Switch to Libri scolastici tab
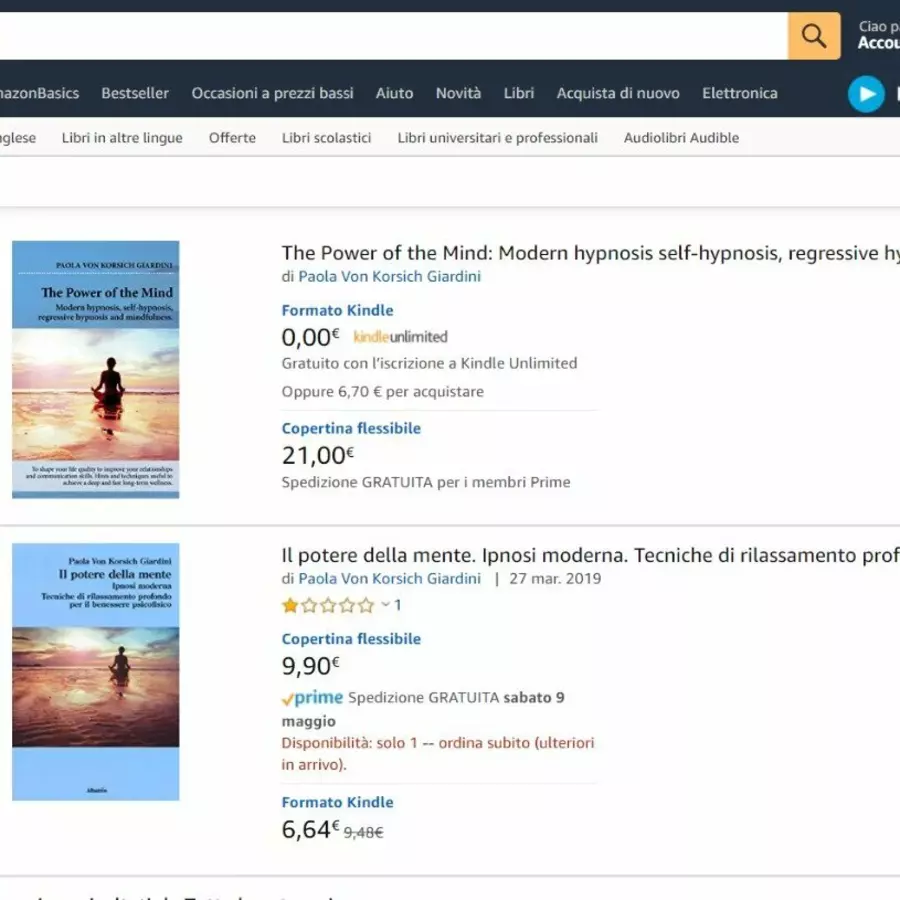 326,138
